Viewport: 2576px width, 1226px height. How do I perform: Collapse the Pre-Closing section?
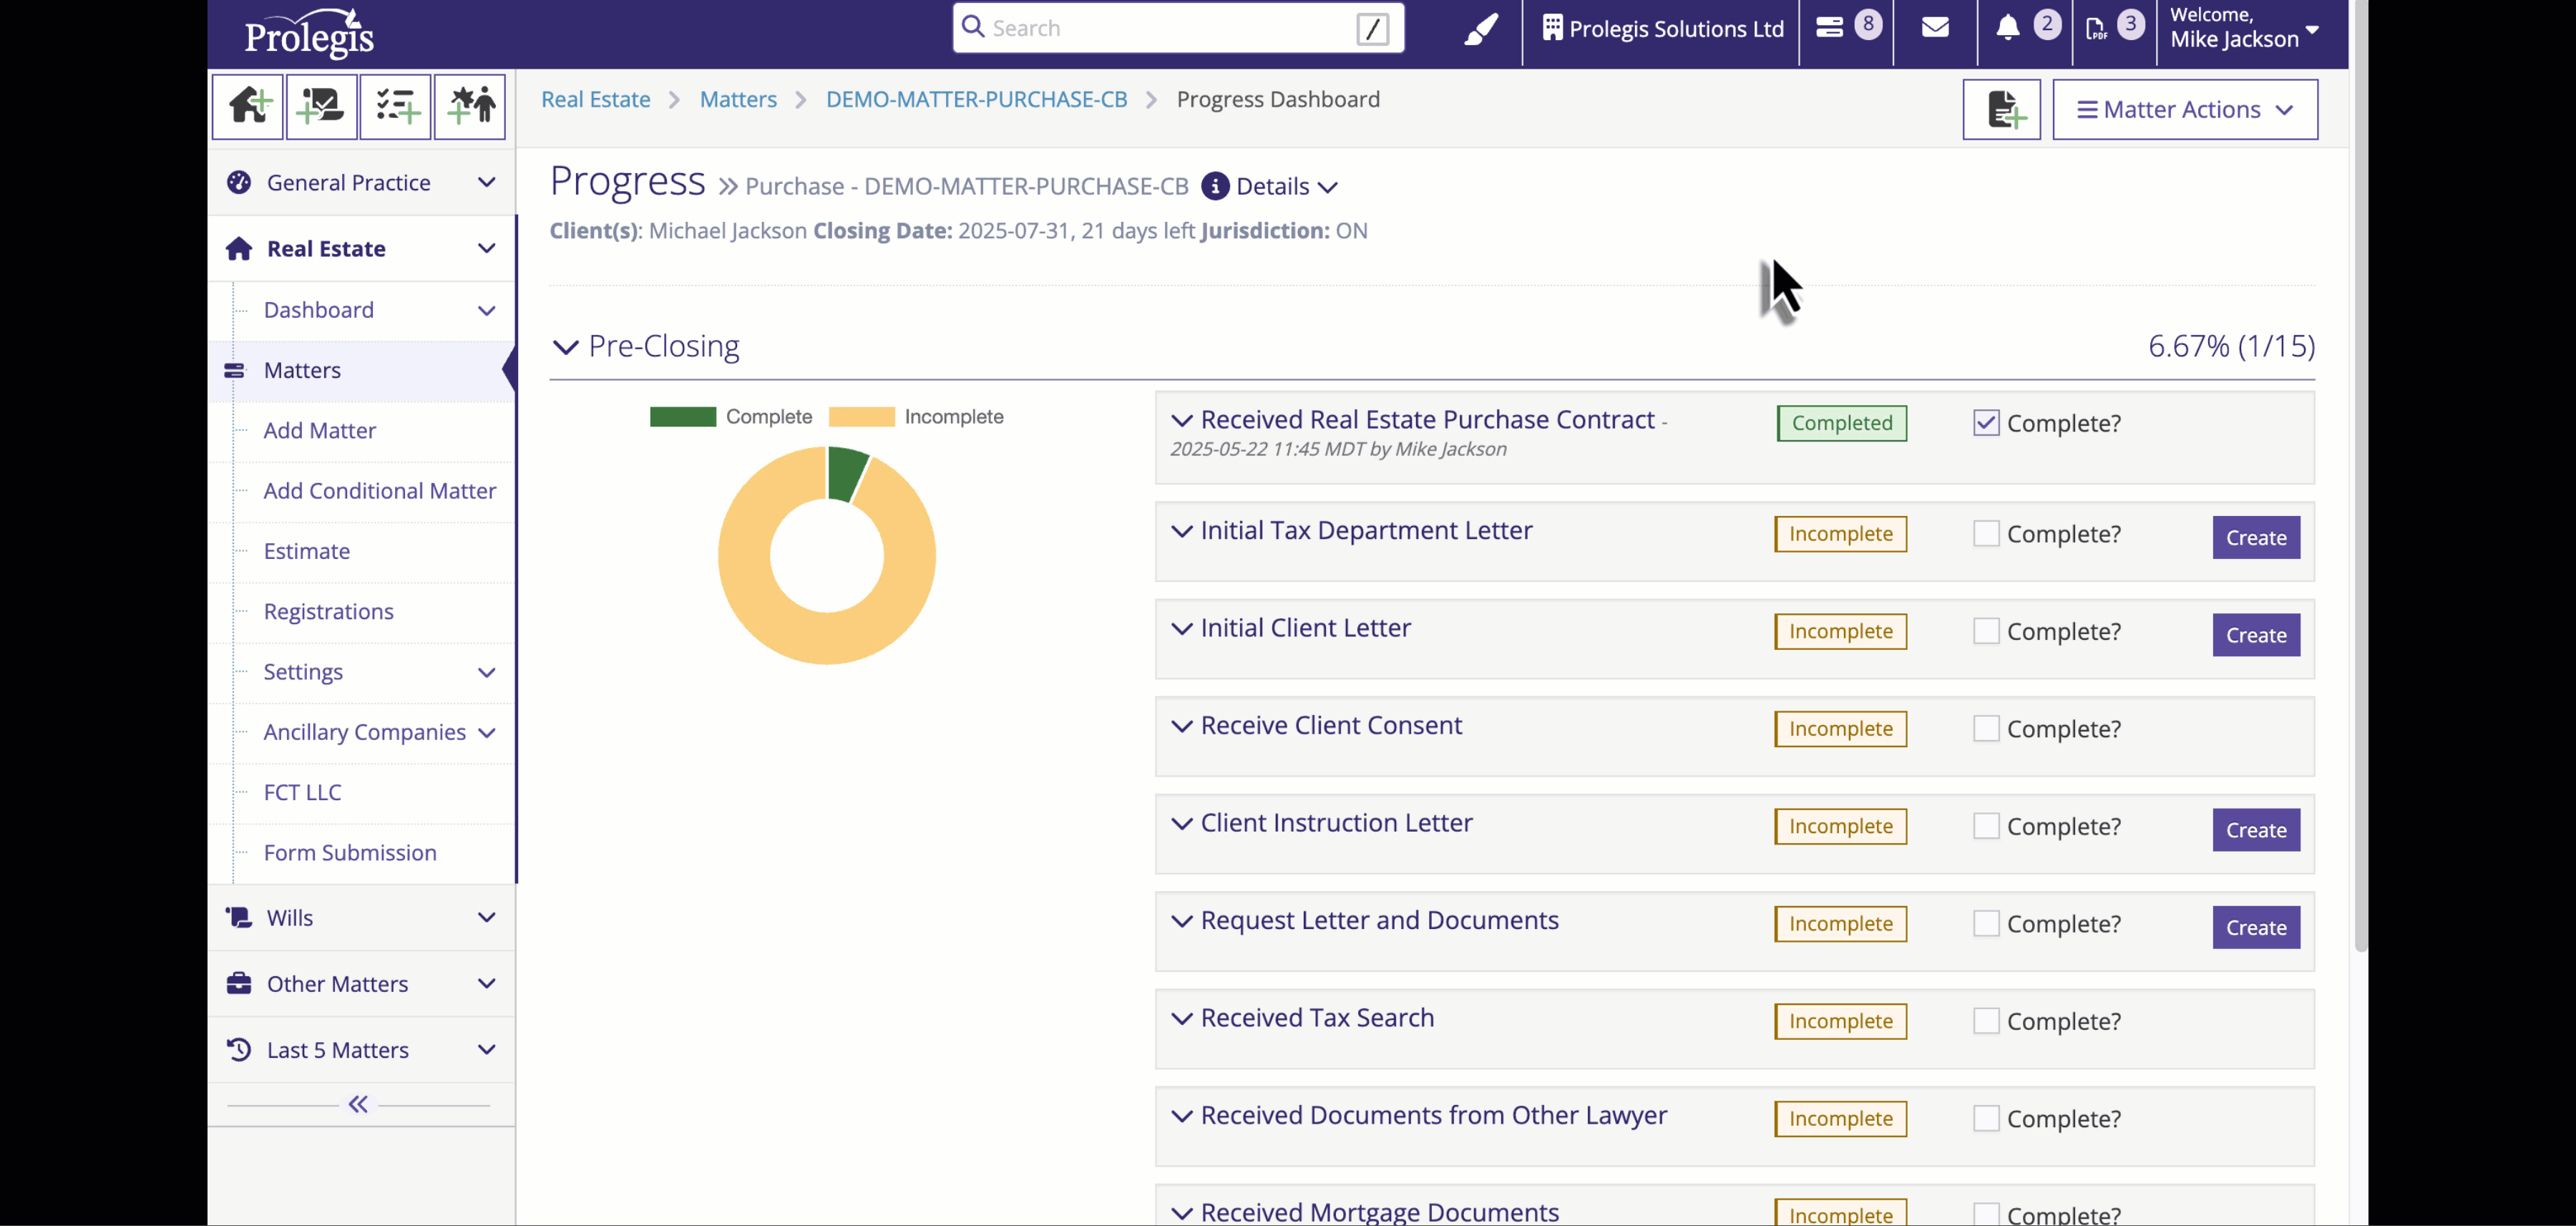pos(566,347)
